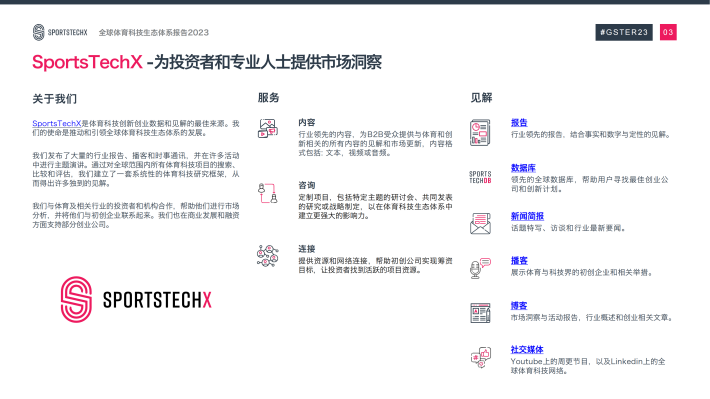710x399 pixels.
Task: Click the 博客 blog article icon
Action: click(x=480, y=313)
